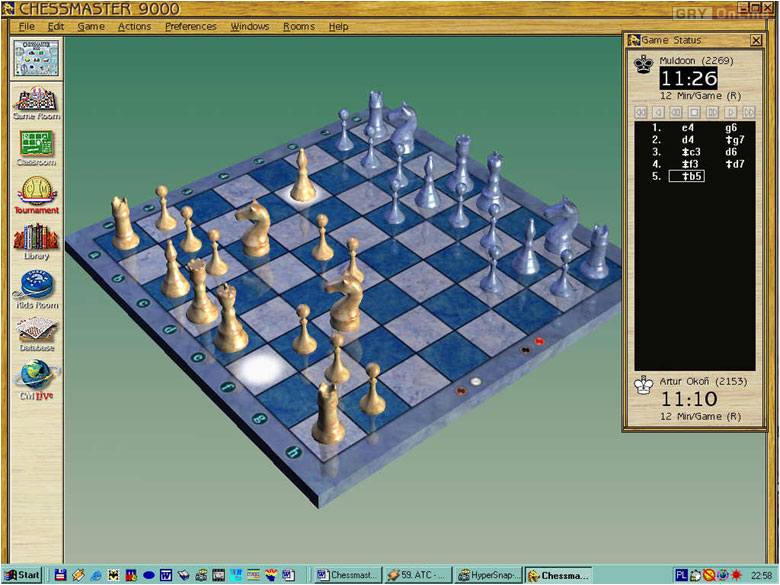780x585 pixels.
Task: Click the PL language indicator in tray
Action: pyautogui.click(x=682, y=575)
